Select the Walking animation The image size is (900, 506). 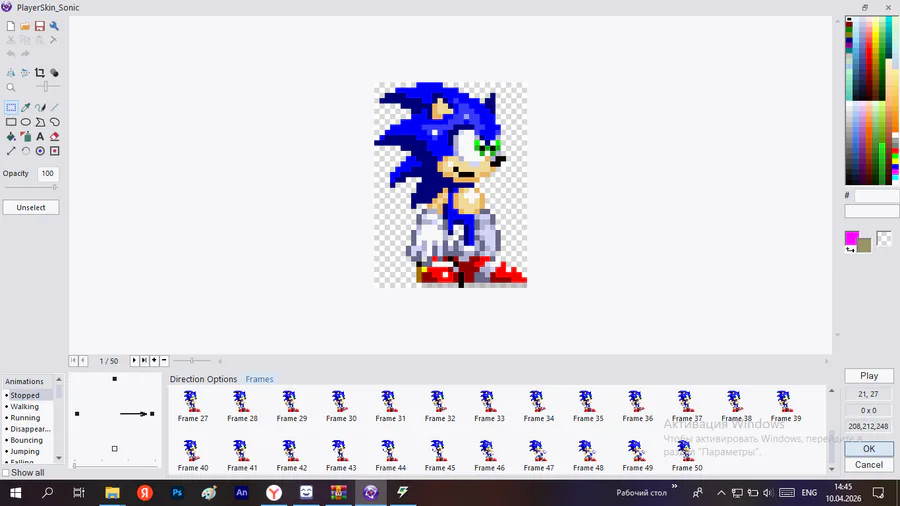tap(24, 407)
